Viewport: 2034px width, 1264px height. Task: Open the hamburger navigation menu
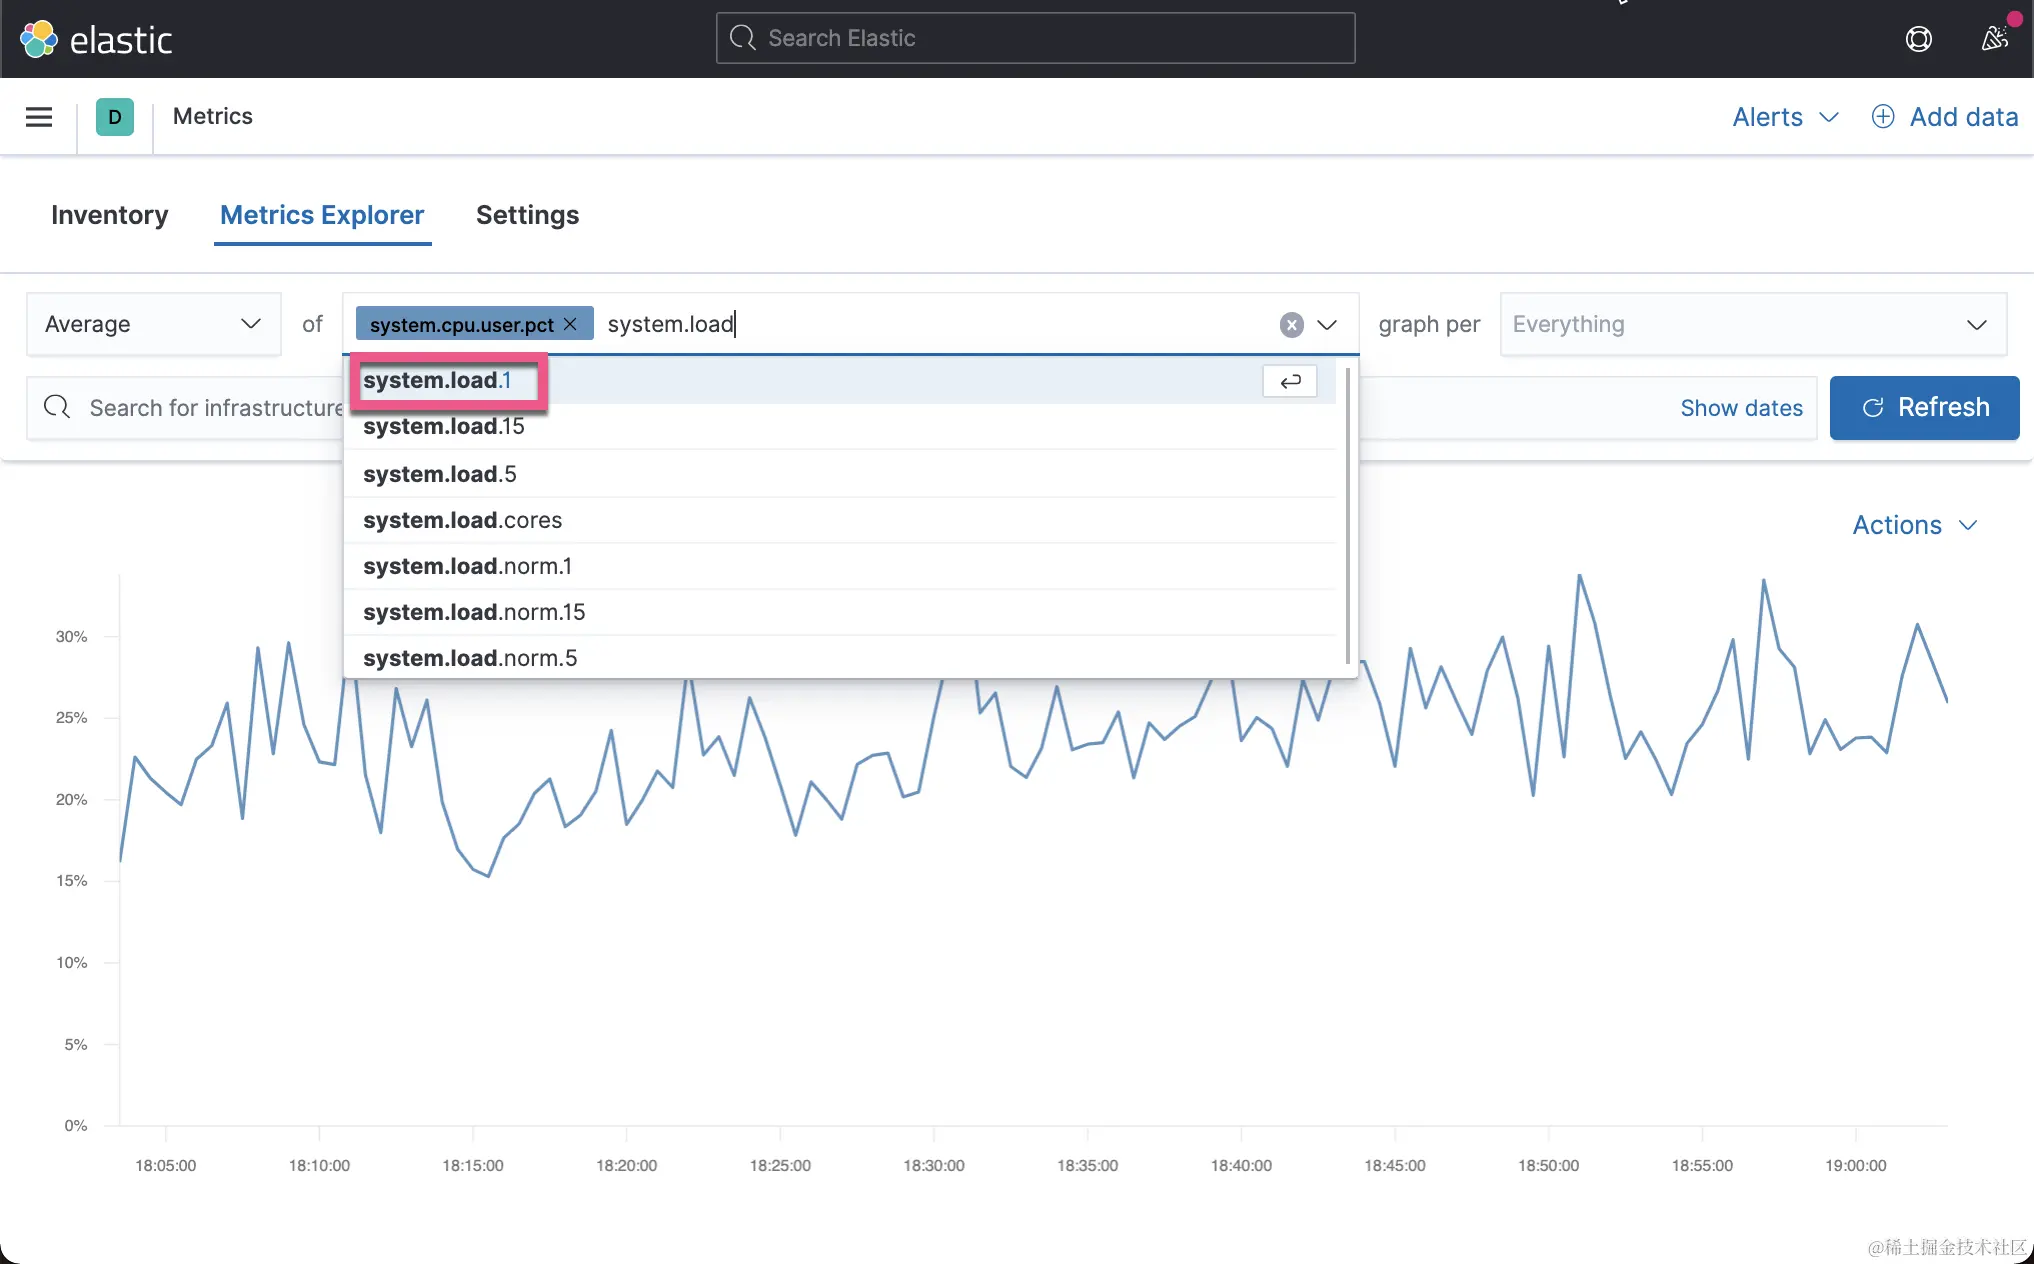click(x=39, y=117)
